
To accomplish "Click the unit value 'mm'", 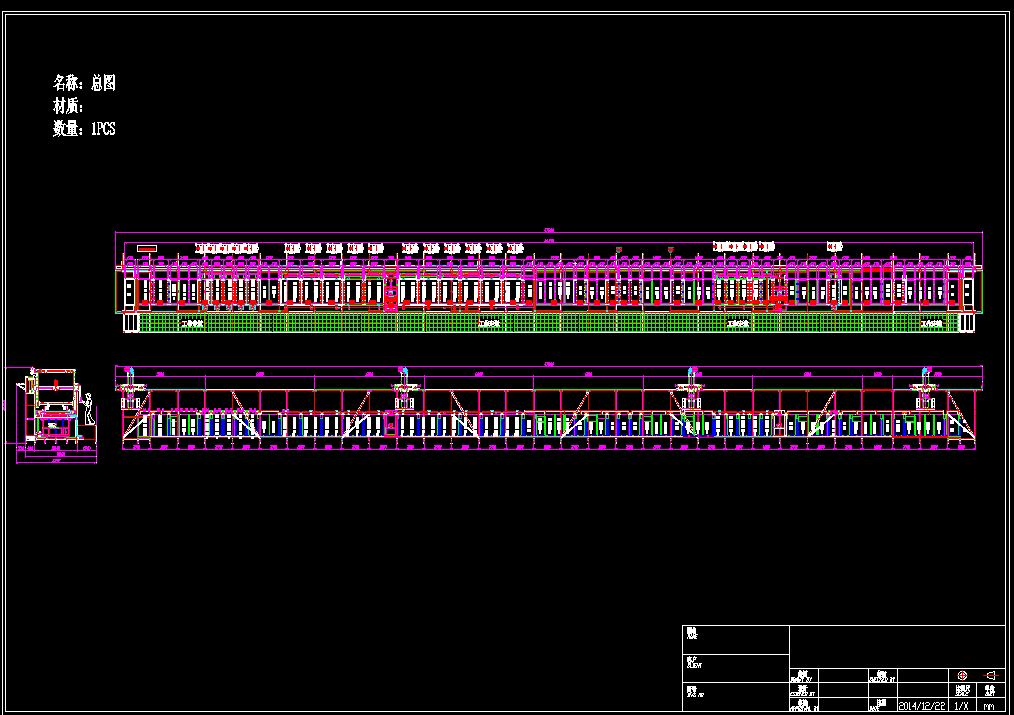I will pos(989,707).
